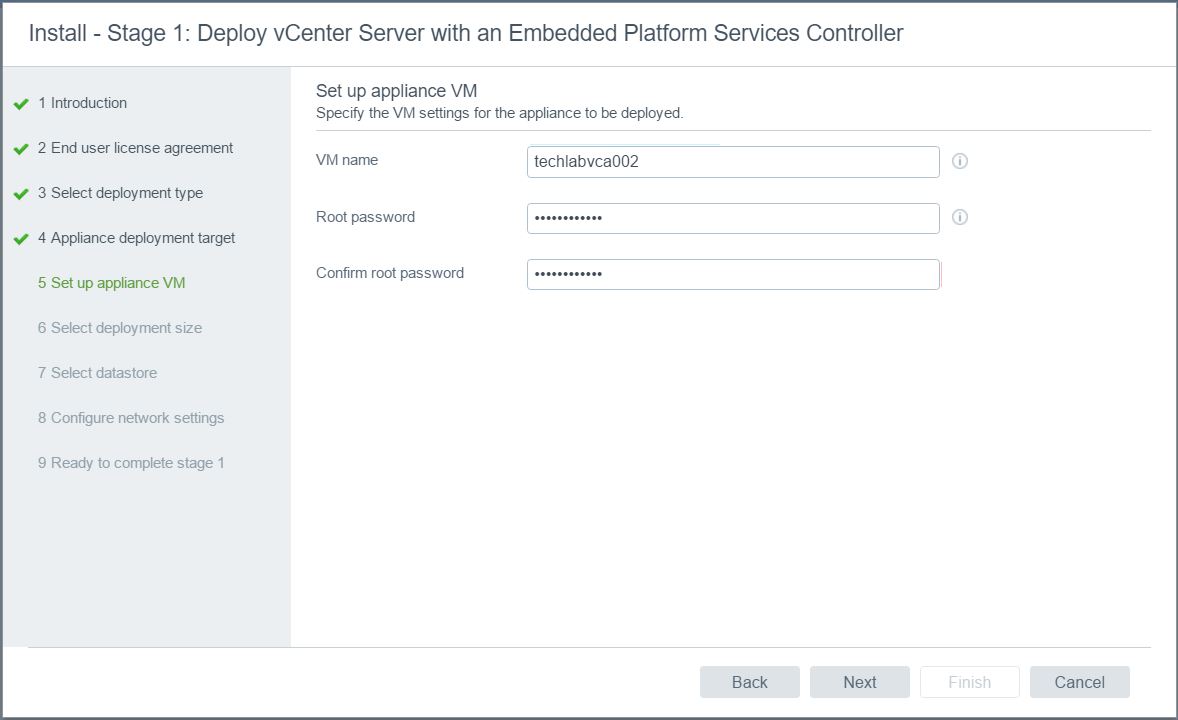Image resolution: width=1178 pixels, height=720 pixels.
Task: Click the checkmark beside End user license agreement
Action: [21, 149]
